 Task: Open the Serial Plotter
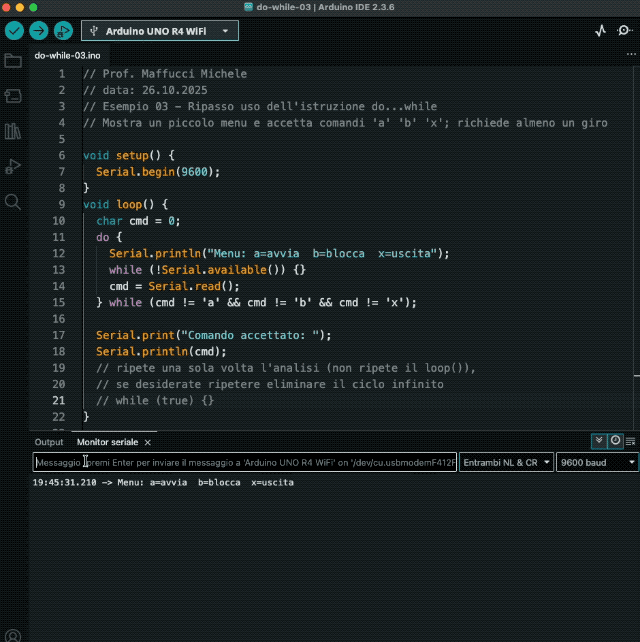pyautogui.click(x=600, y=31)
